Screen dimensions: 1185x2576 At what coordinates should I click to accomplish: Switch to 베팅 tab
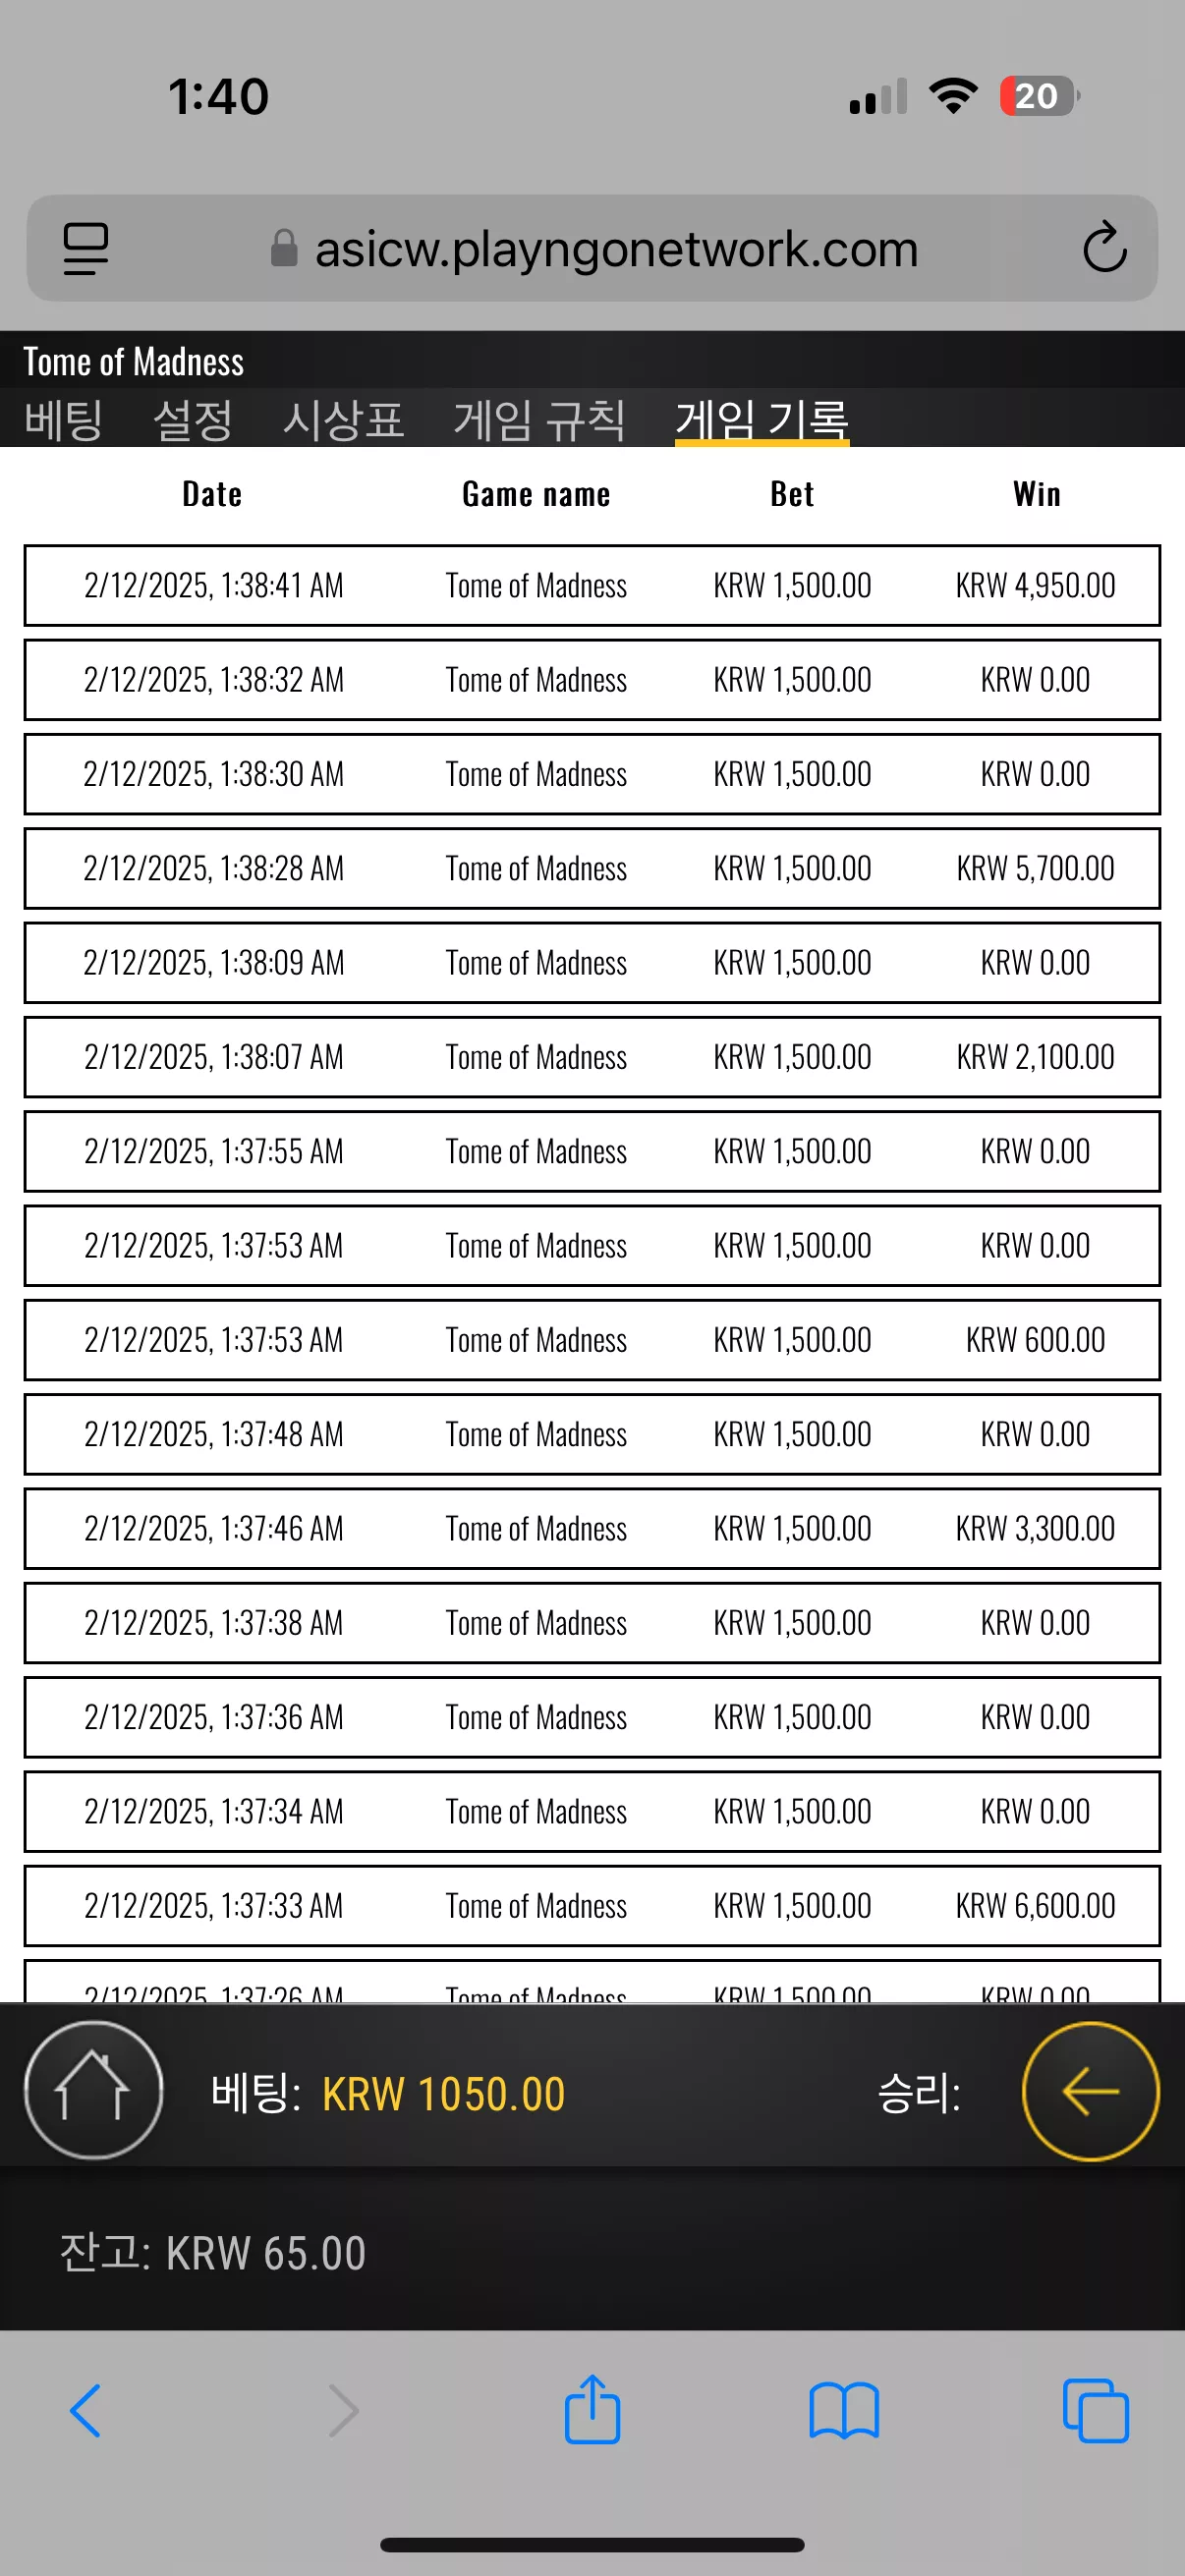click(64, 419)
